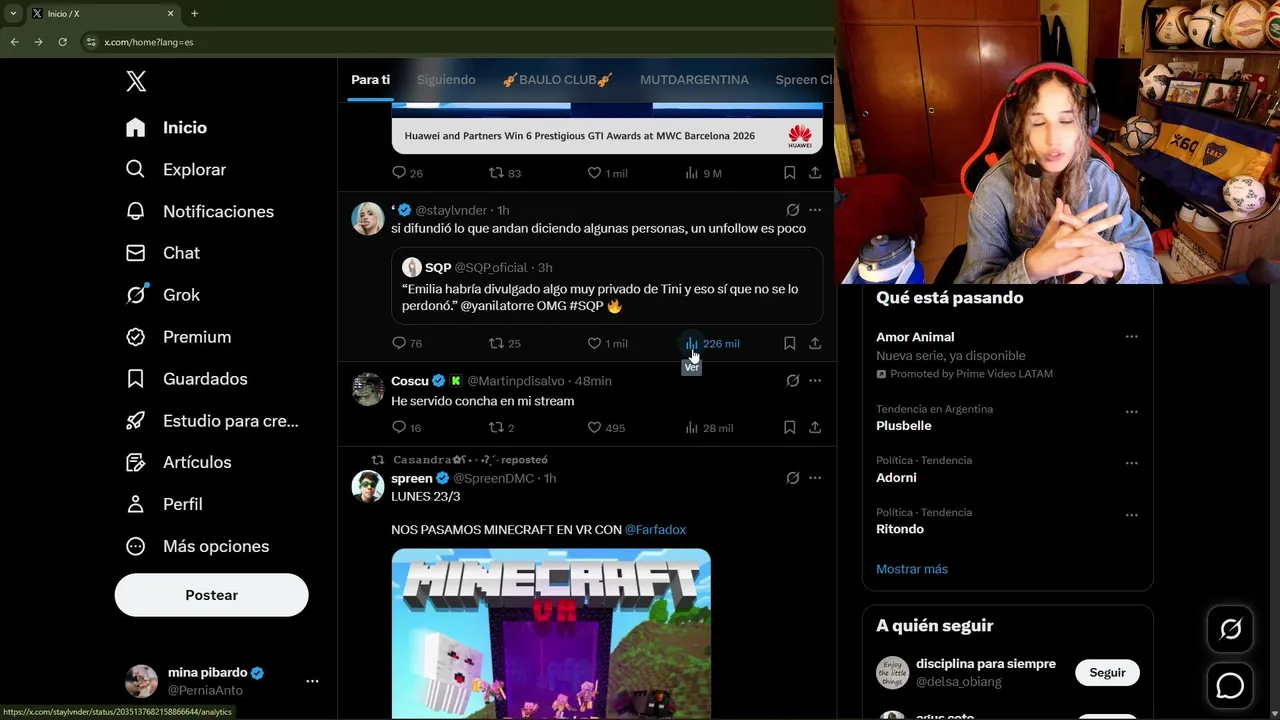The image size is (1280, 720).
Task: Follow disciplina para siempre with Seguir
Action: [x=1107, y=673]
